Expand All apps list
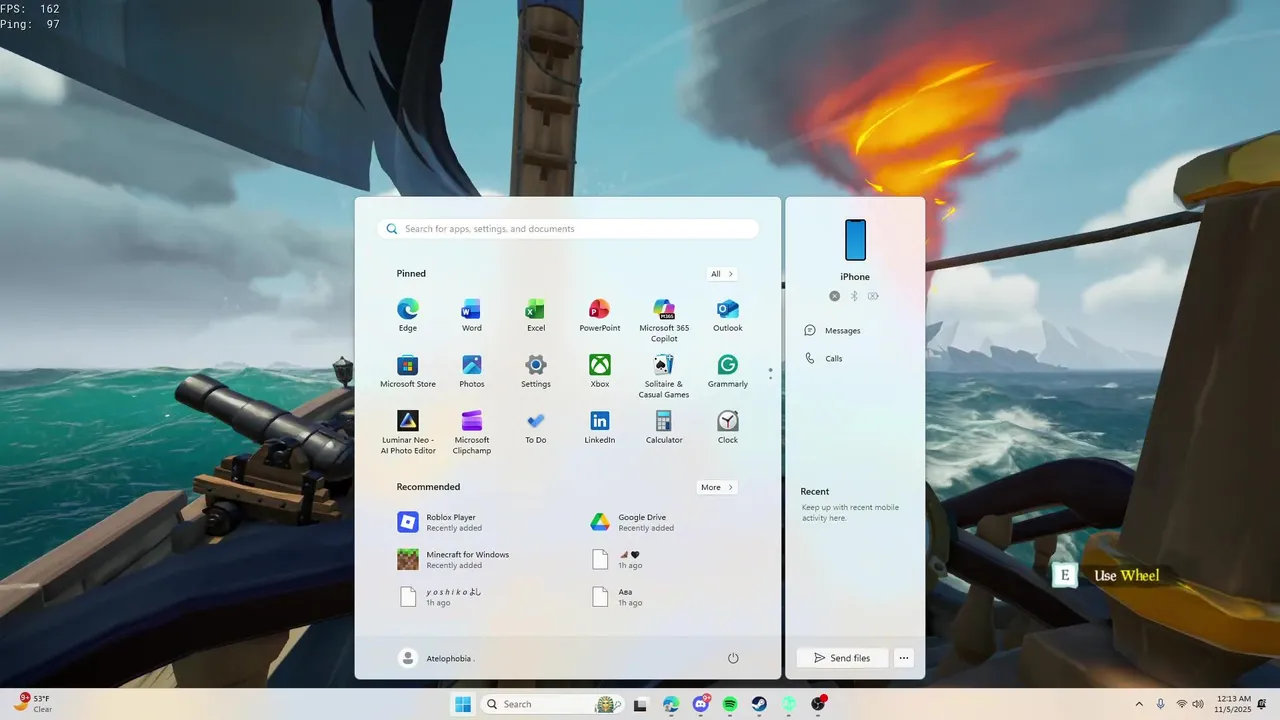The height and width of the screenshot is (720, 1280). click(x=722, y=274)
